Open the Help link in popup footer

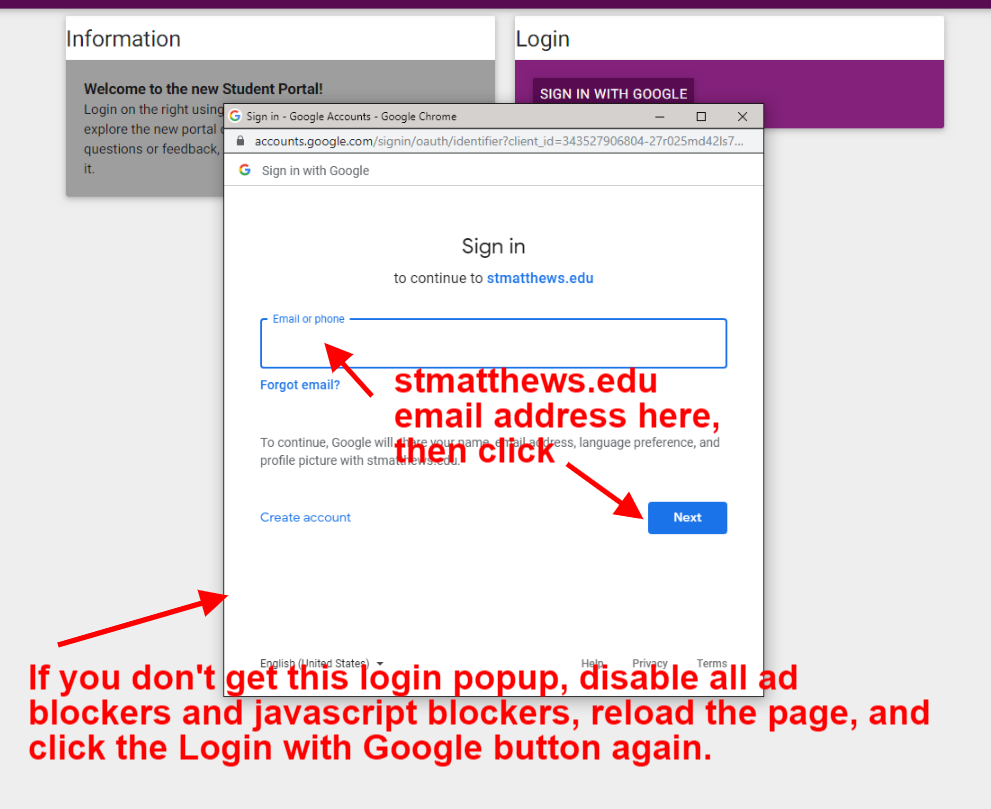pyautogui.click(x=592, y=663)
